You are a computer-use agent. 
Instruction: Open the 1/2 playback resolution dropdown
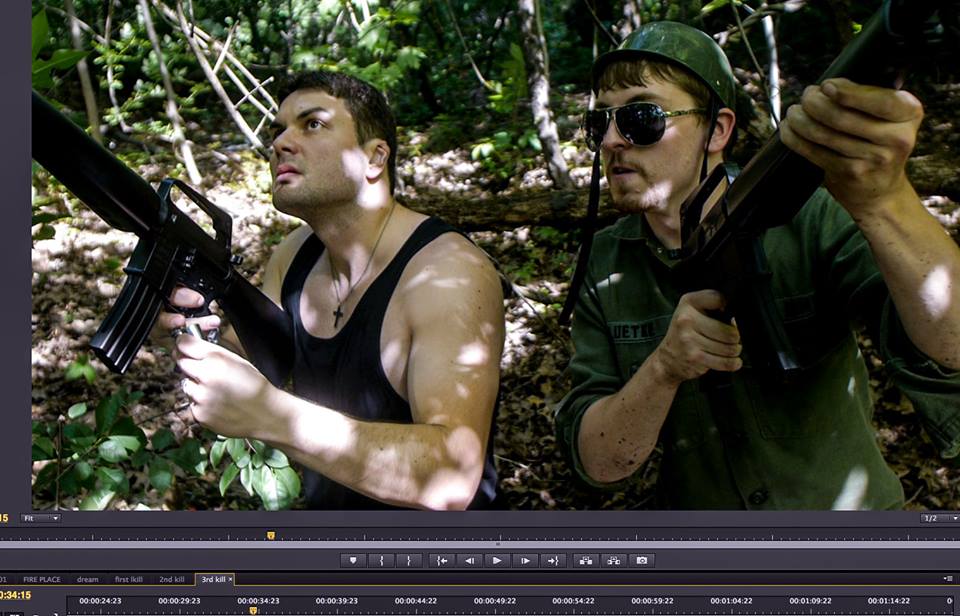pos(938,518)
